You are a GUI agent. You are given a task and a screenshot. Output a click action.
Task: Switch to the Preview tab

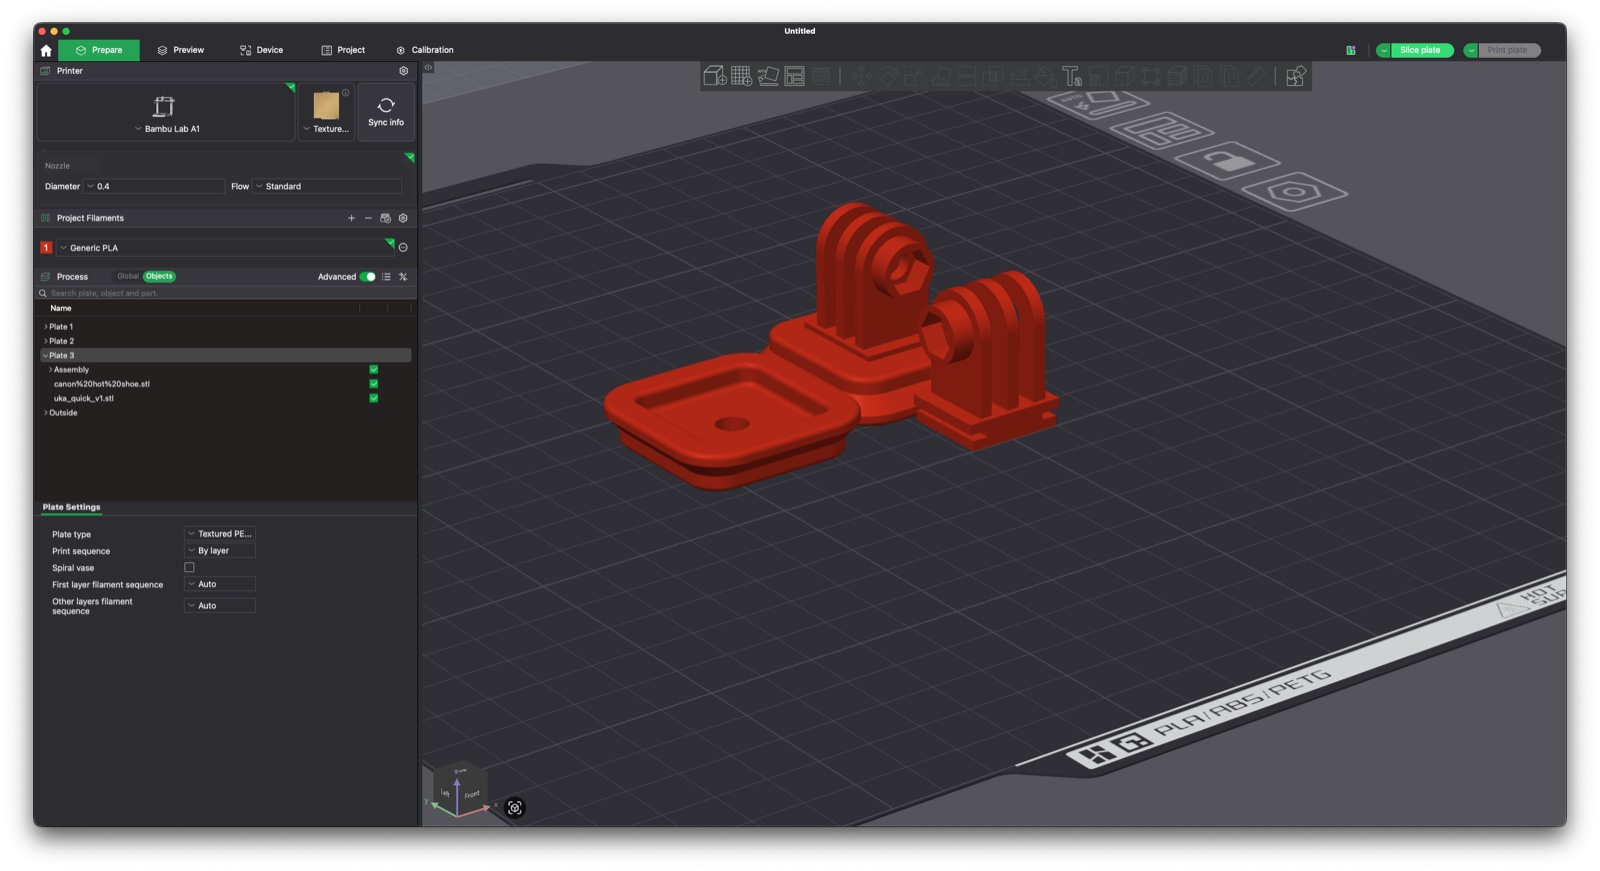[x=181, y=50]
